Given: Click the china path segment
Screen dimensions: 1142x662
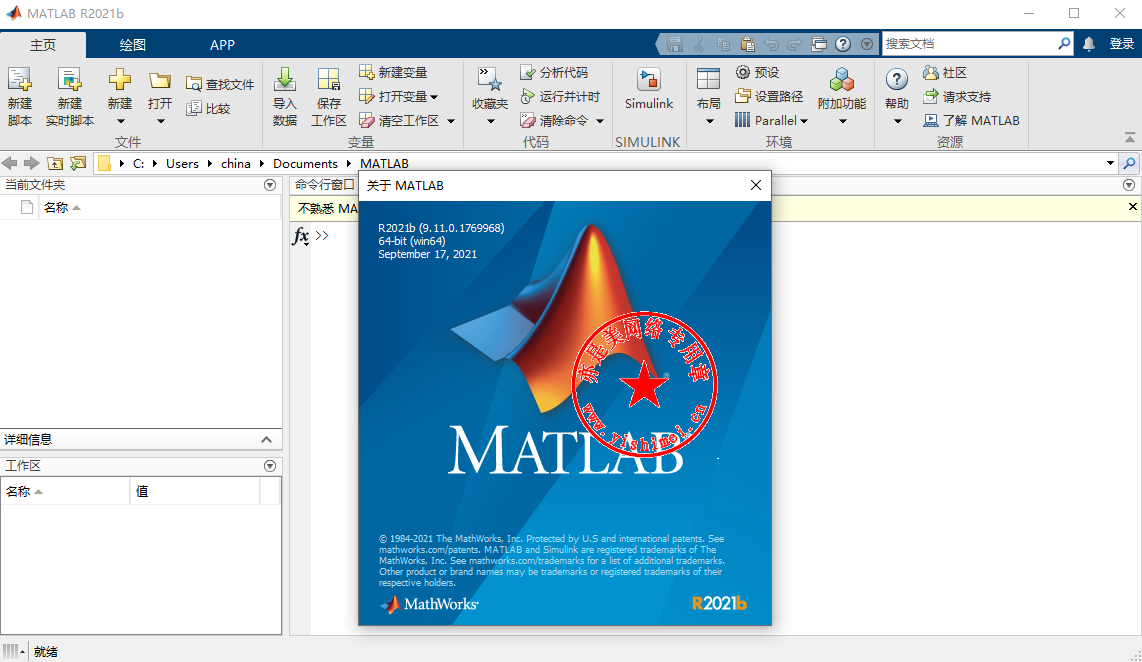Looking at the screenshot, I should [x=236, y=163].
